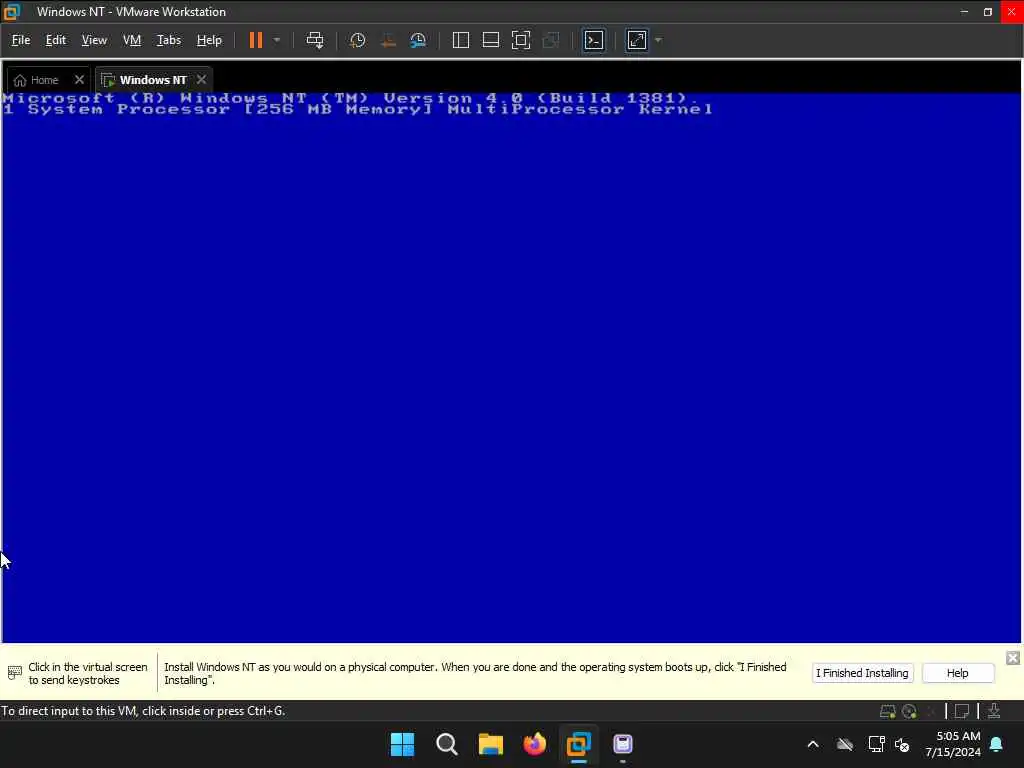Click 'To direct input to this VM' status text

pyautogui.click(x=143, y=711)
